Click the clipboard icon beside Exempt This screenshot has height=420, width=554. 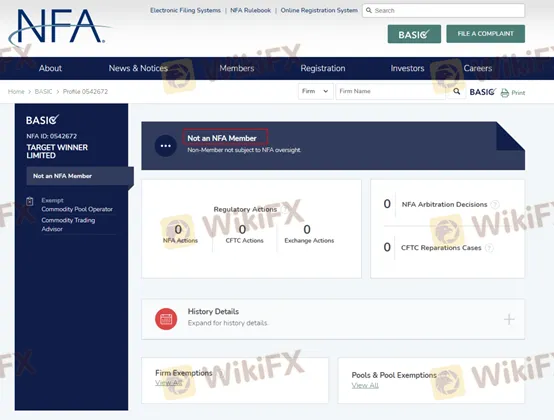[30, 201]
